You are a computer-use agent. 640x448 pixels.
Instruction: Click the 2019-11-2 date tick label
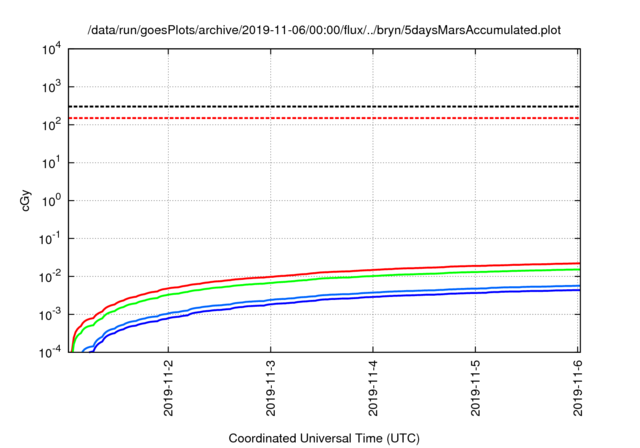168,388
